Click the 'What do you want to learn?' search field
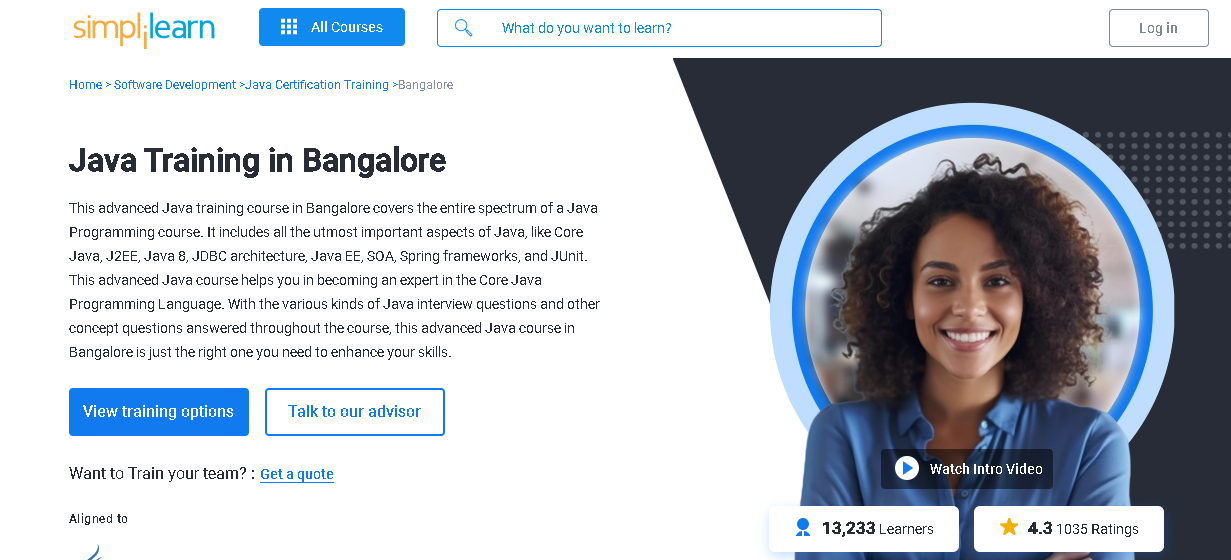 click(659, 28)
